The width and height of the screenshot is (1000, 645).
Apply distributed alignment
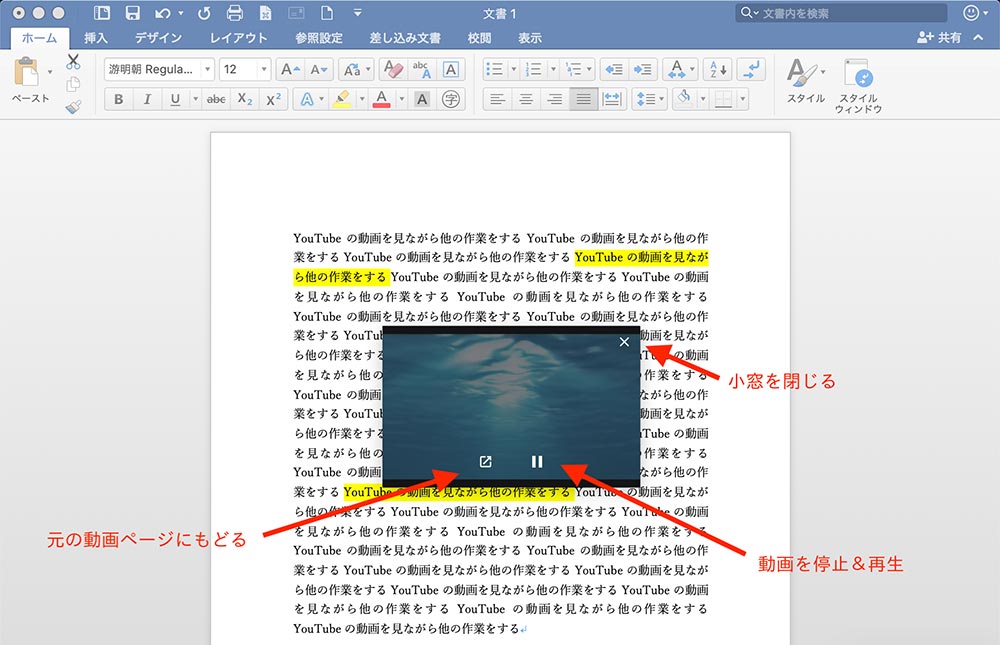point(612,99)
